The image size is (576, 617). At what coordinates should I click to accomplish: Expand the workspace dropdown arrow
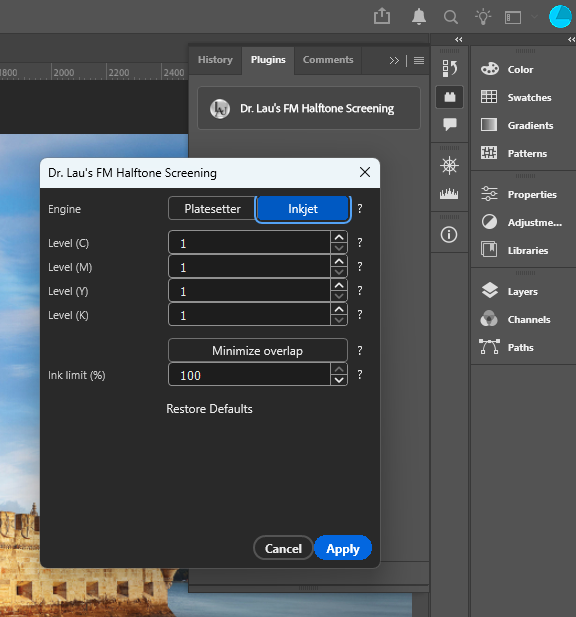(x=534, y=17)
